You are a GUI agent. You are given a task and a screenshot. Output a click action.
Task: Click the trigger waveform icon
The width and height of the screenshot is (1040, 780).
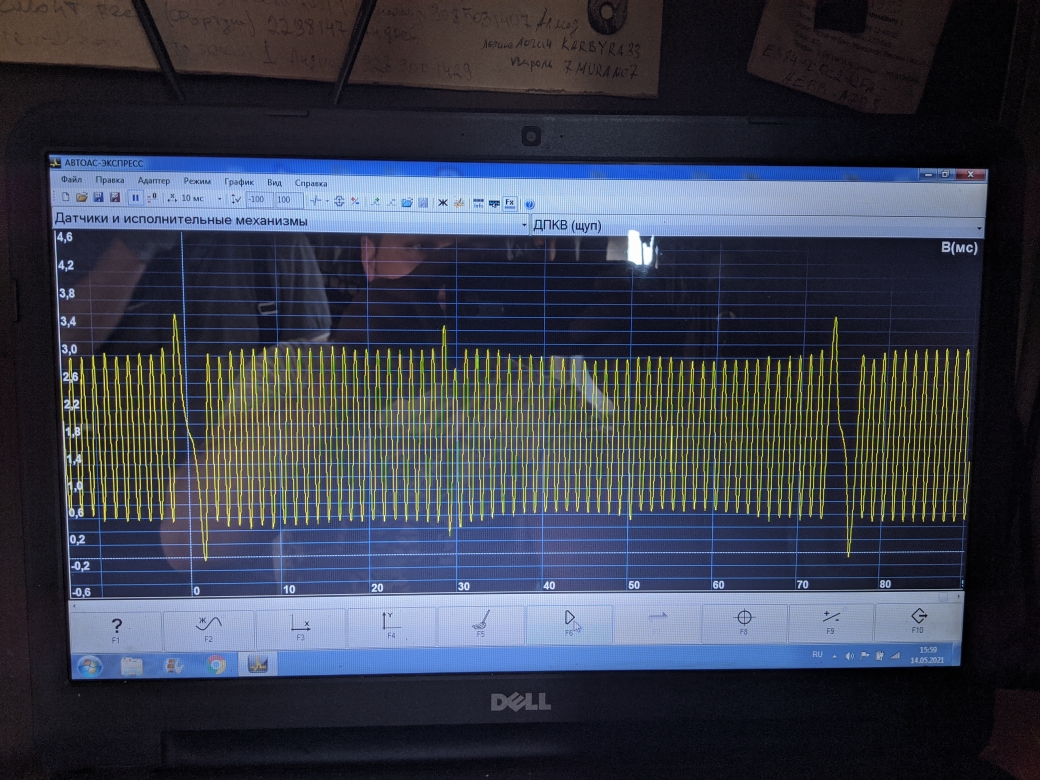pos(316,200)
